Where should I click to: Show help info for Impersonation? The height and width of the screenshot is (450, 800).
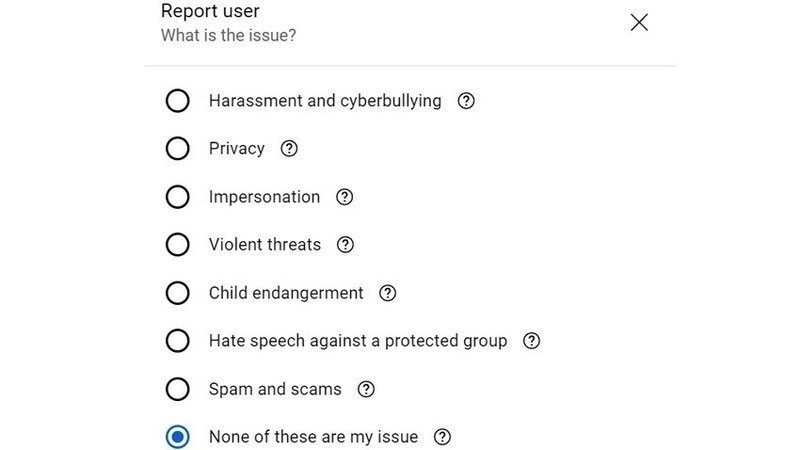(x=344, y=197)
